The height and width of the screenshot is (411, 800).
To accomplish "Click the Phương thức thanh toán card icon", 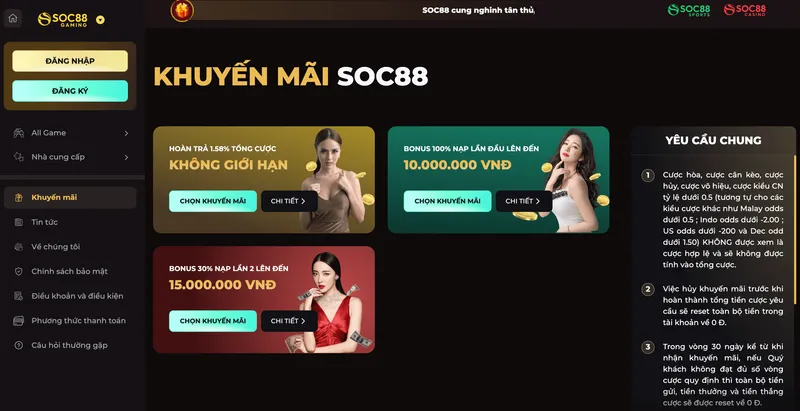I will point(19,321).
